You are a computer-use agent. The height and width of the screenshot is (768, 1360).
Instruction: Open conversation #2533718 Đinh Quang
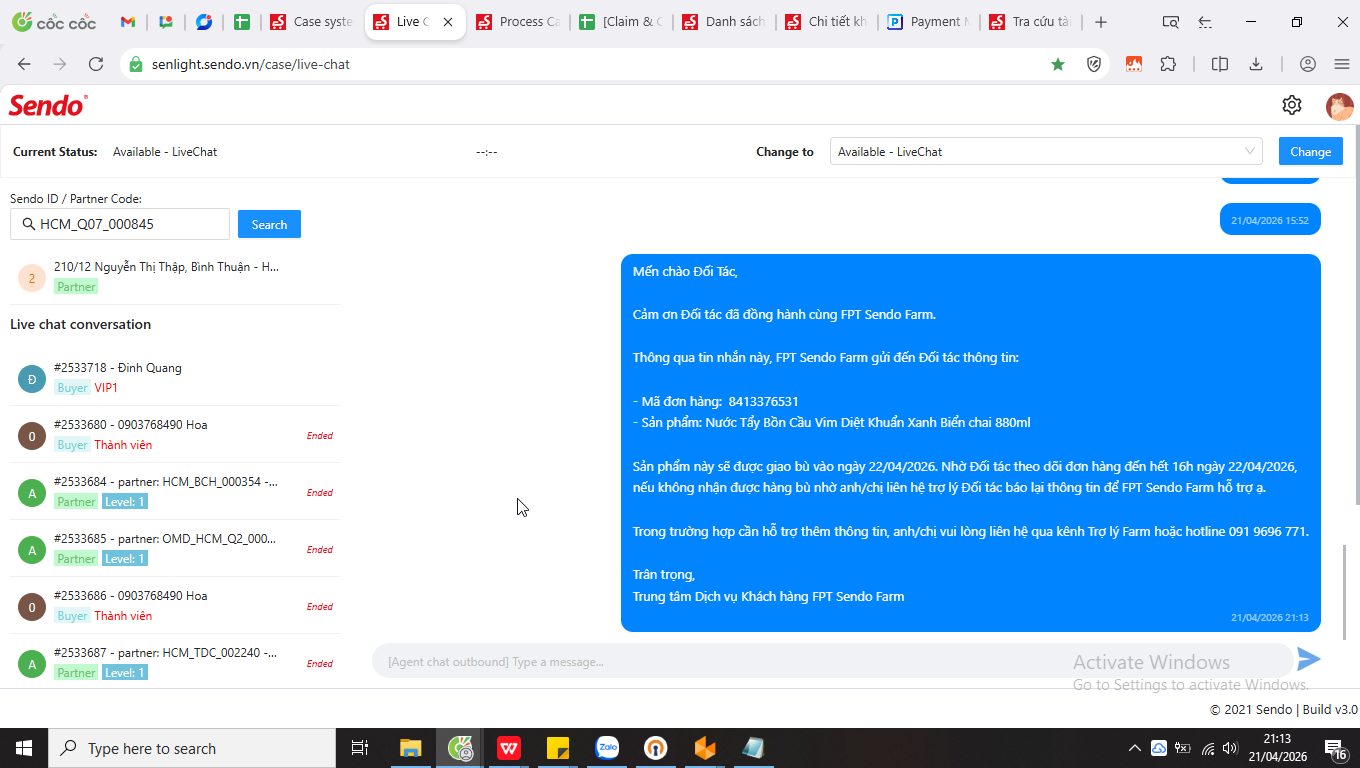175,377
